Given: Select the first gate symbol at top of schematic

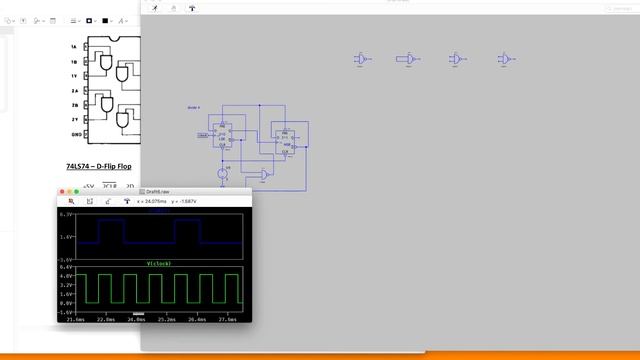Looking at the screenshot, I should pyautogui.click(x=362, y=59).
